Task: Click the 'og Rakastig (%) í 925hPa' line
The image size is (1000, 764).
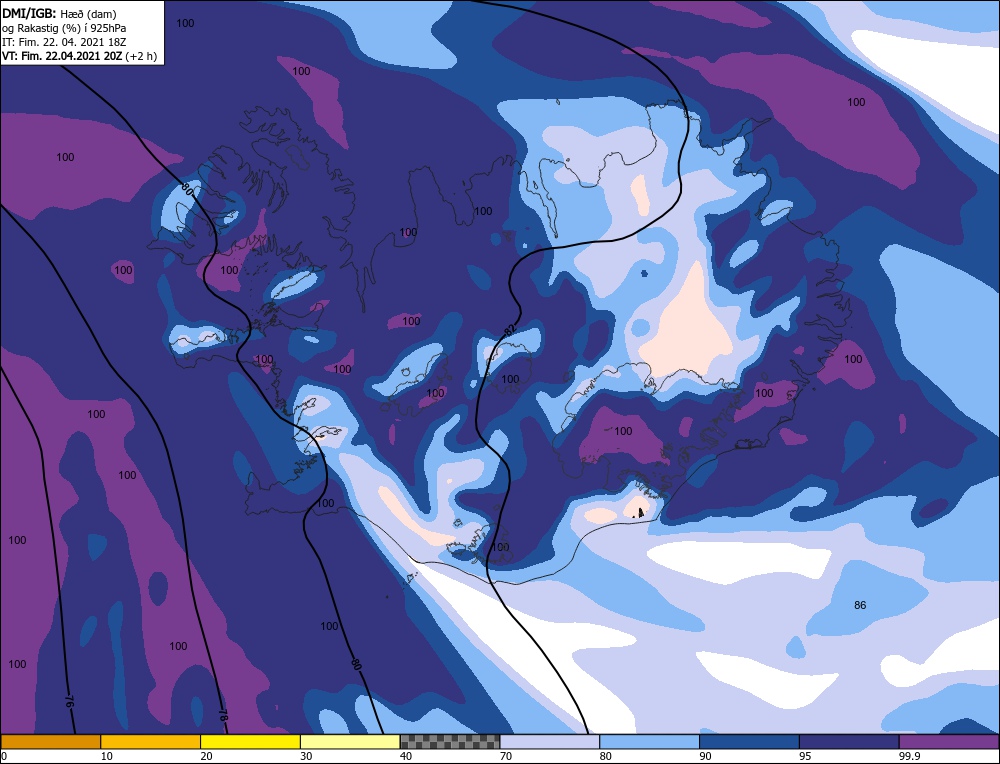Action: point(64,27)
